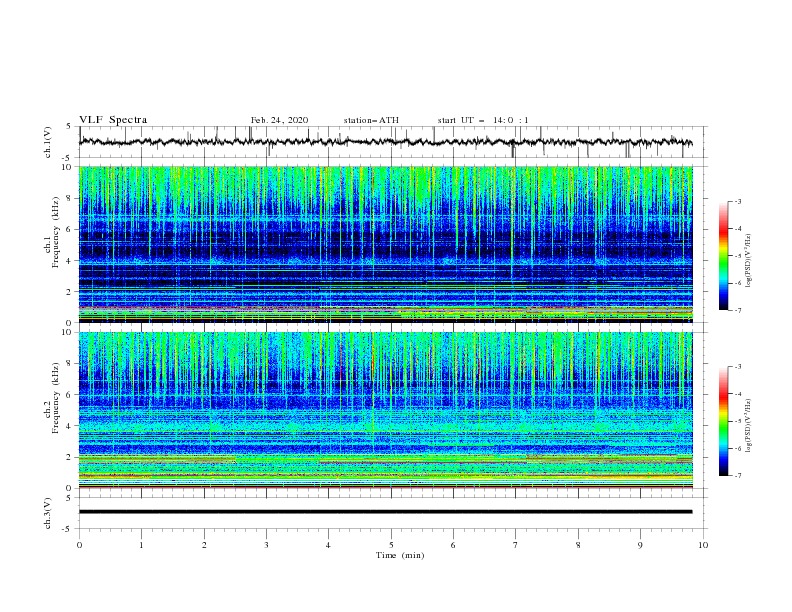Viewport: 792px width, 612px height.
Task: Select the ch.1 "Frequency (kHz)" axis label
Action: pyautogui.click(x=56, y=232)
